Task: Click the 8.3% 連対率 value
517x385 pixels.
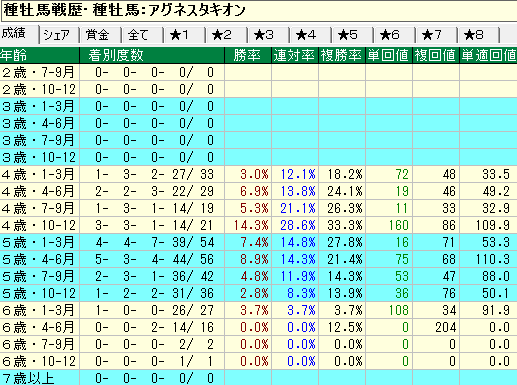Action: 301,293
